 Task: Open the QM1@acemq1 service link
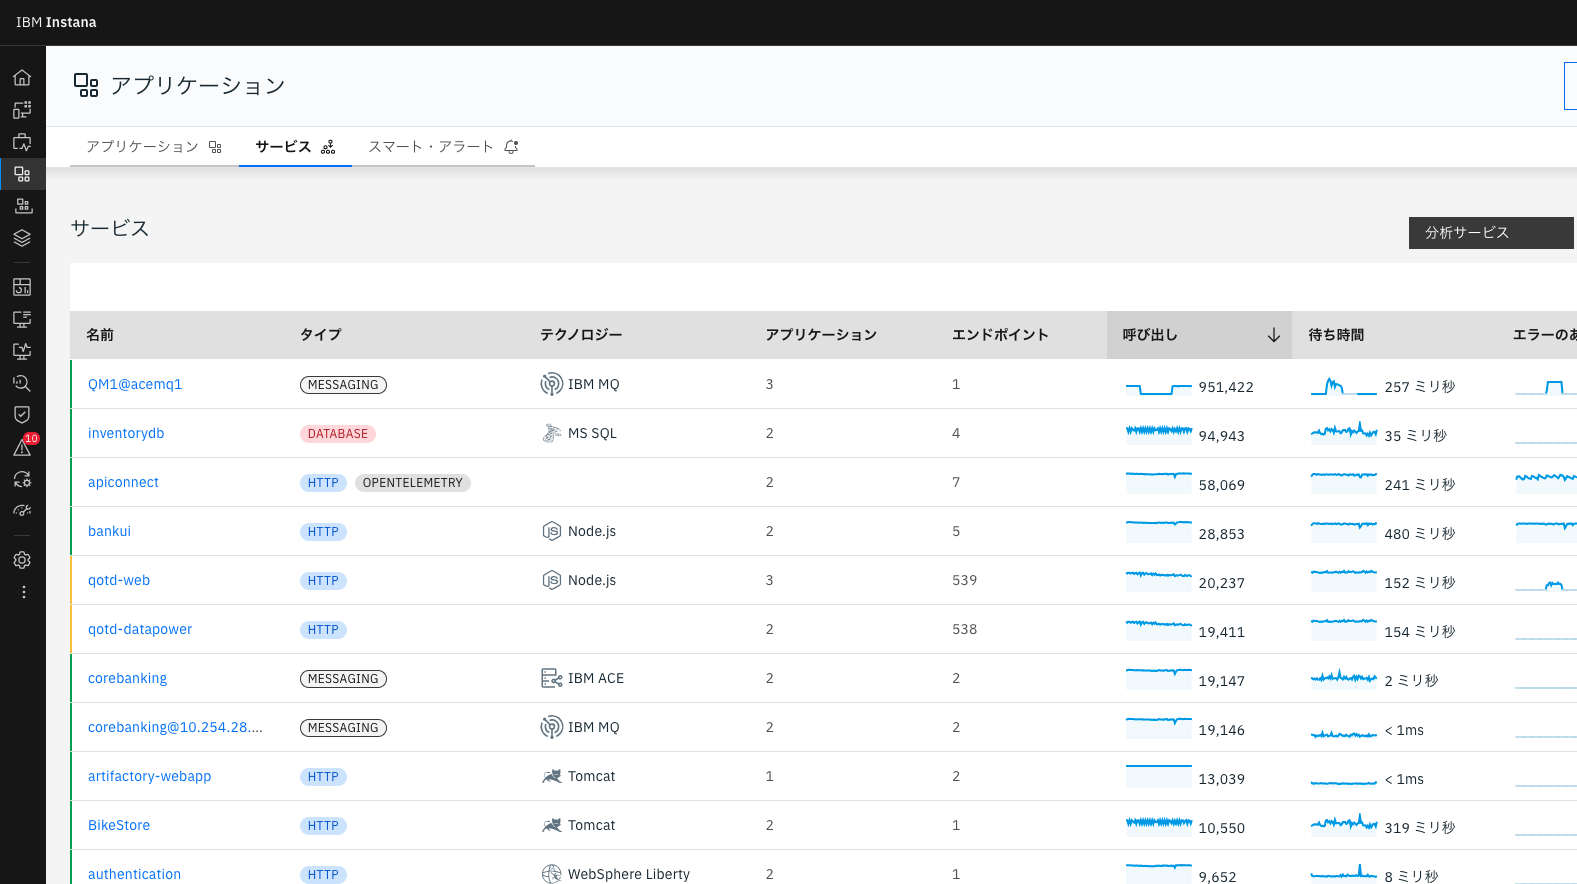point(135,384)
